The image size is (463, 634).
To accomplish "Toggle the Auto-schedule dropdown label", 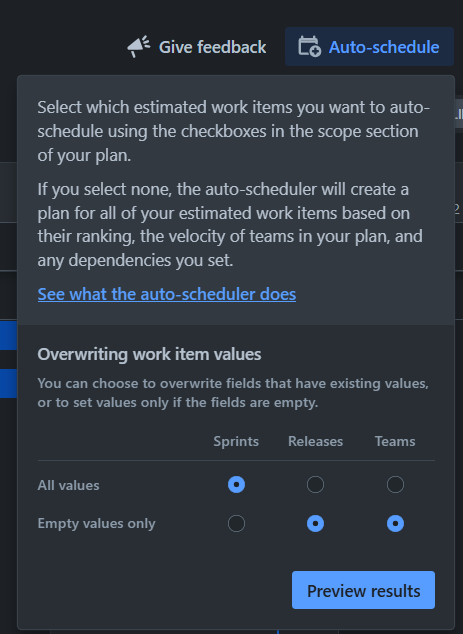I will click(384, 47).
